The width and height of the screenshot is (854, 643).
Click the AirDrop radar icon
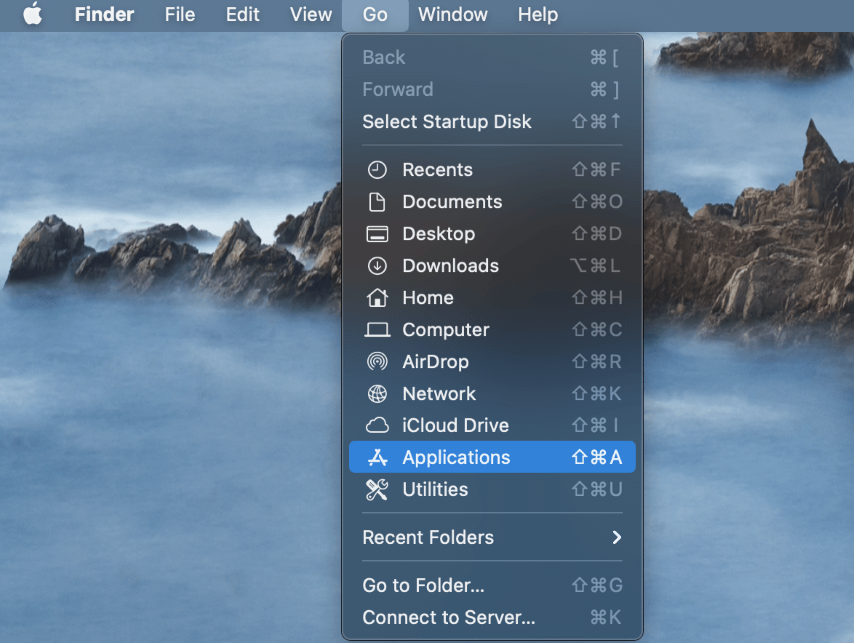click(377, 362)
